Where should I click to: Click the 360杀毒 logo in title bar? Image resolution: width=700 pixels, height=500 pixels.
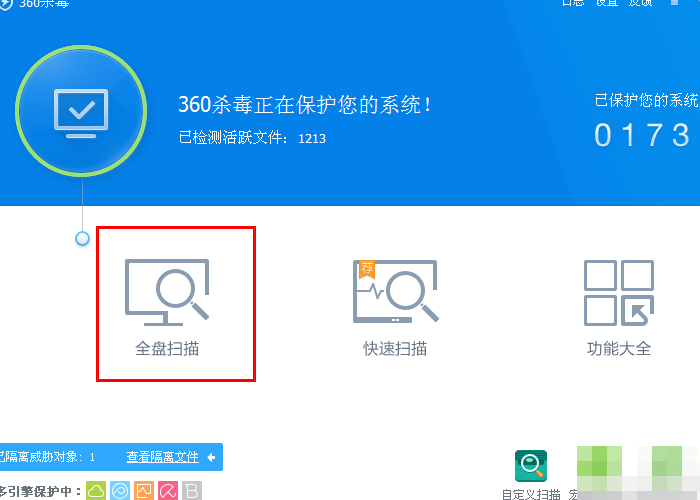pos(6,4)
